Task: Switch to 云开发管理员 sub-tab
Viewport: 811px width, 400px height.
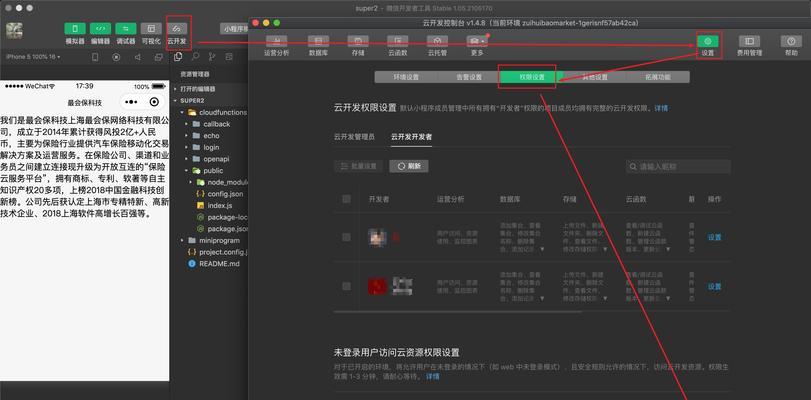Action: coord(354,137)
